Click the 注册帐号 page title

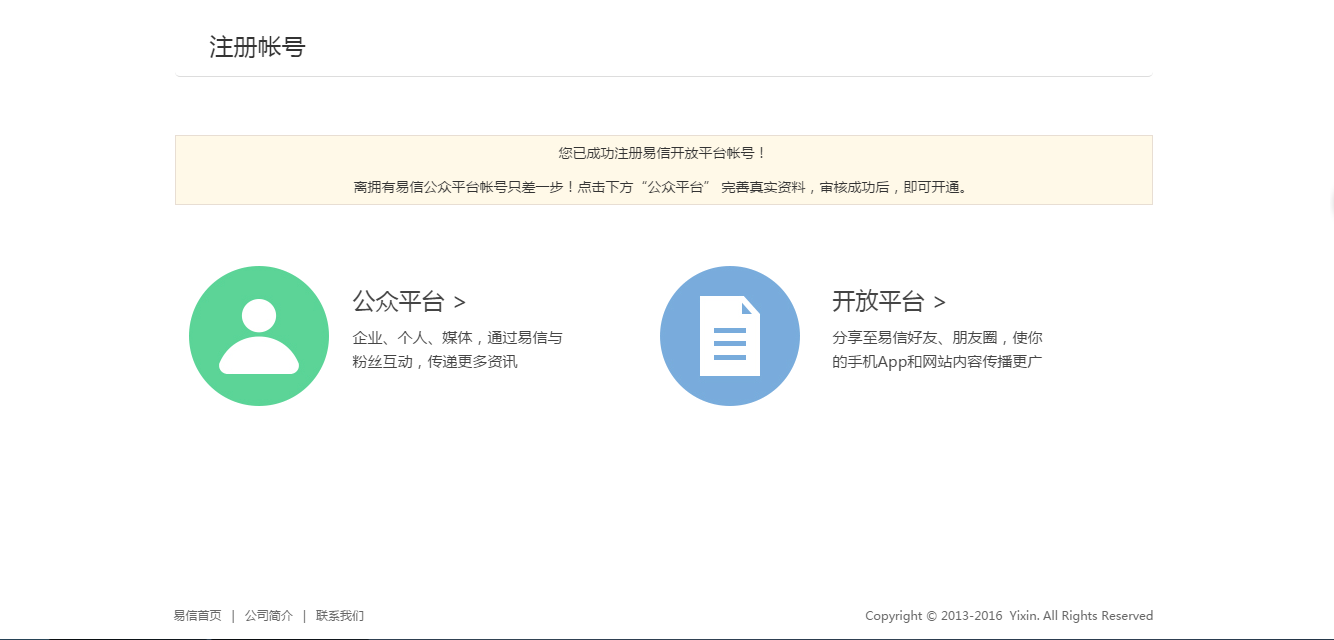[x=257, y=47]
